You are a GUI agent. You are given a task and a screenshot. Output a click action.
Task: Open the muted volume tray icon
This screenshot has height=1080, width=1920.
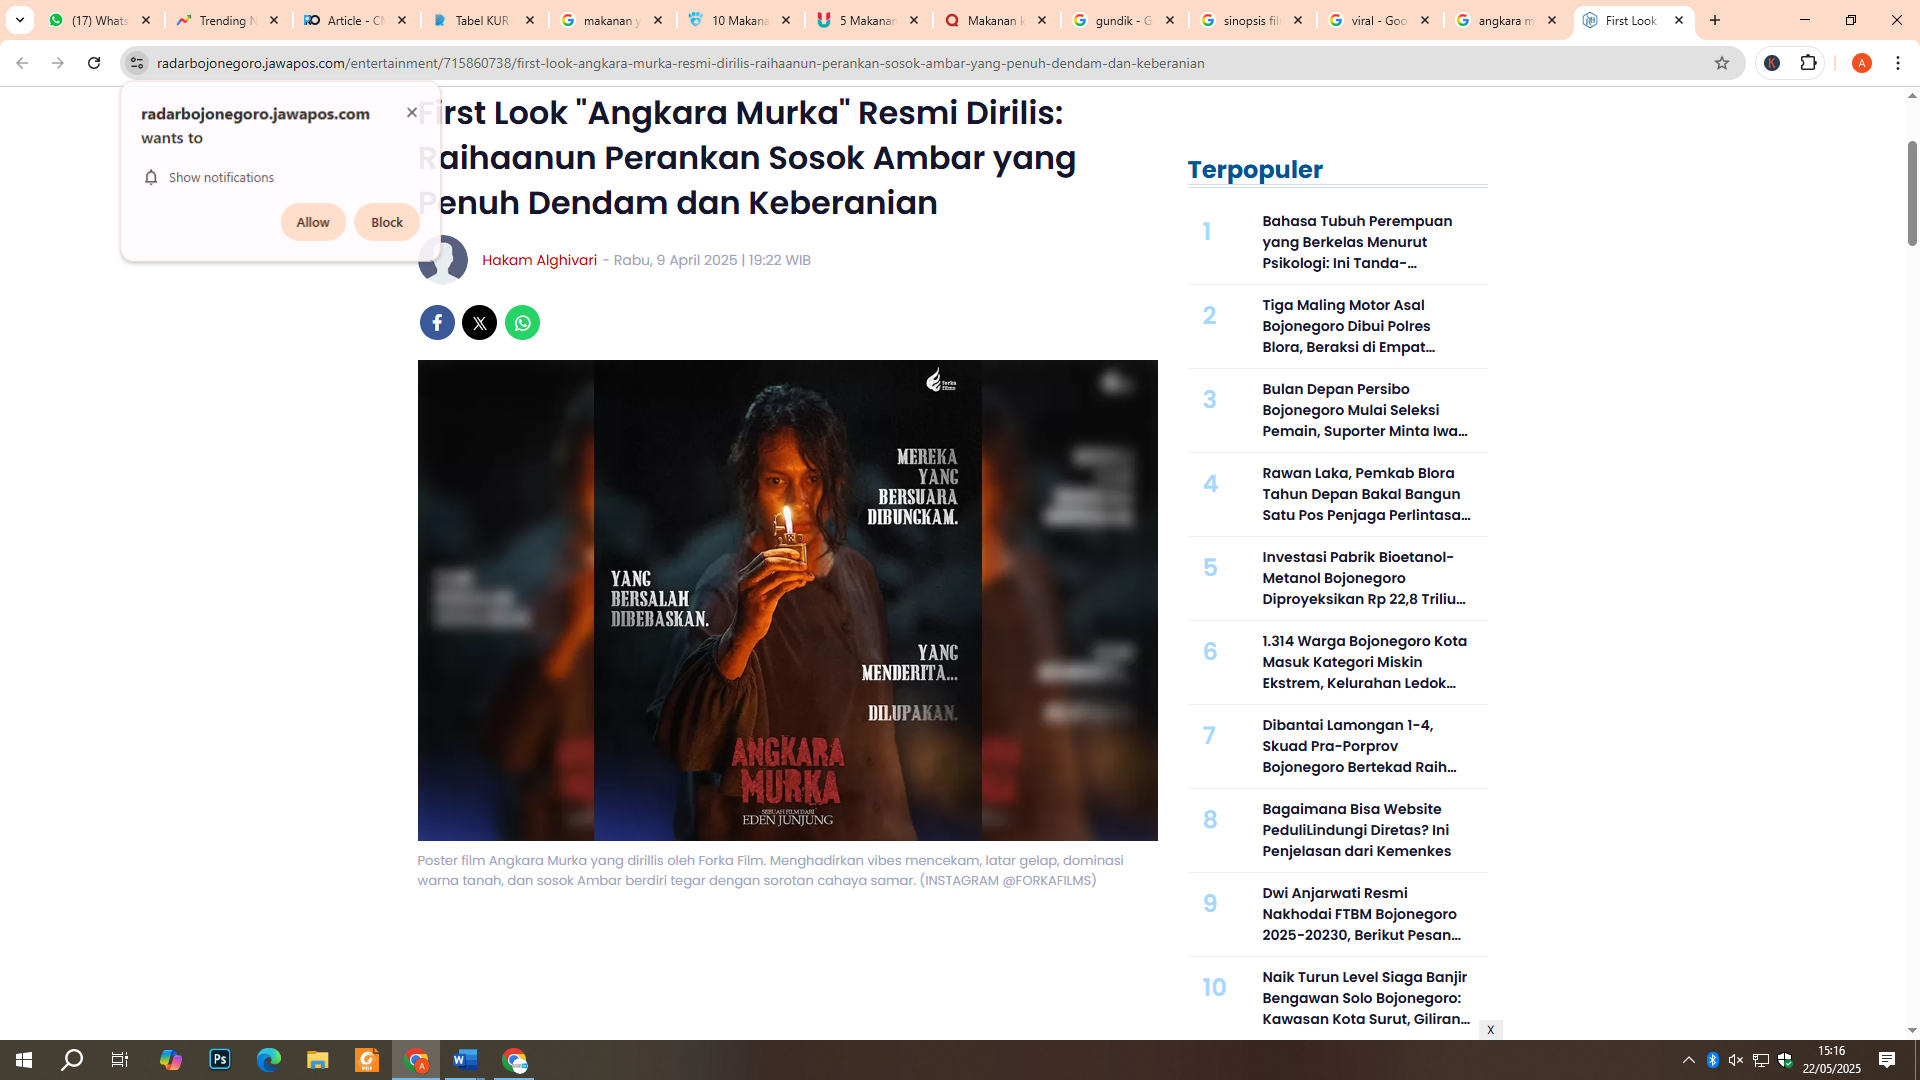[x=1736, y=1060]
